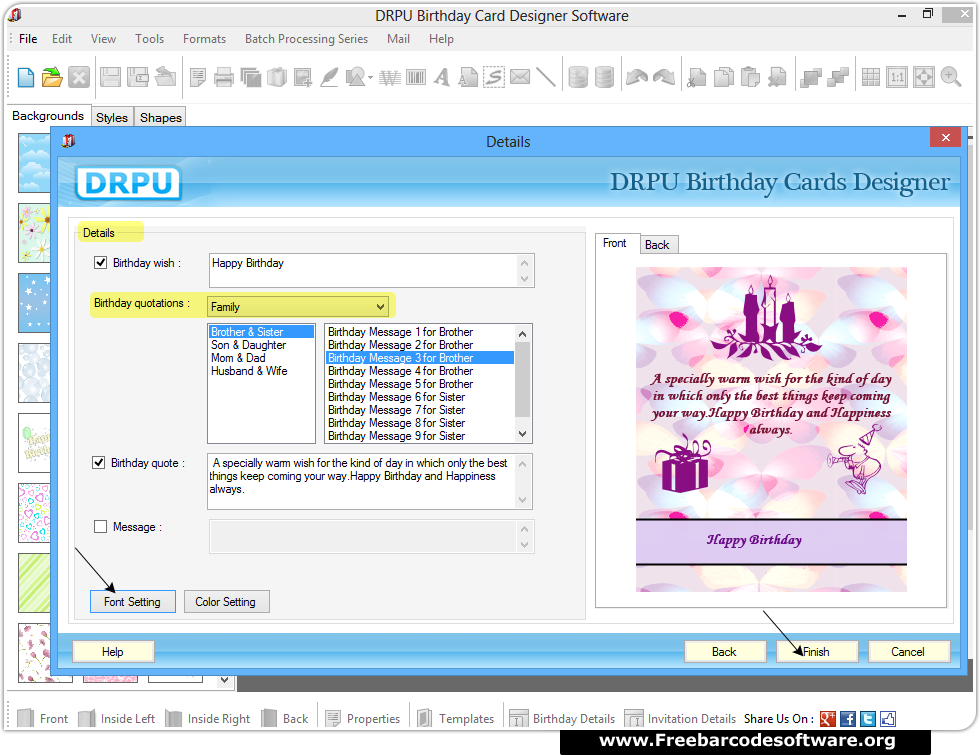
Task: Click the Color Setting button
Action: point(226,601)
